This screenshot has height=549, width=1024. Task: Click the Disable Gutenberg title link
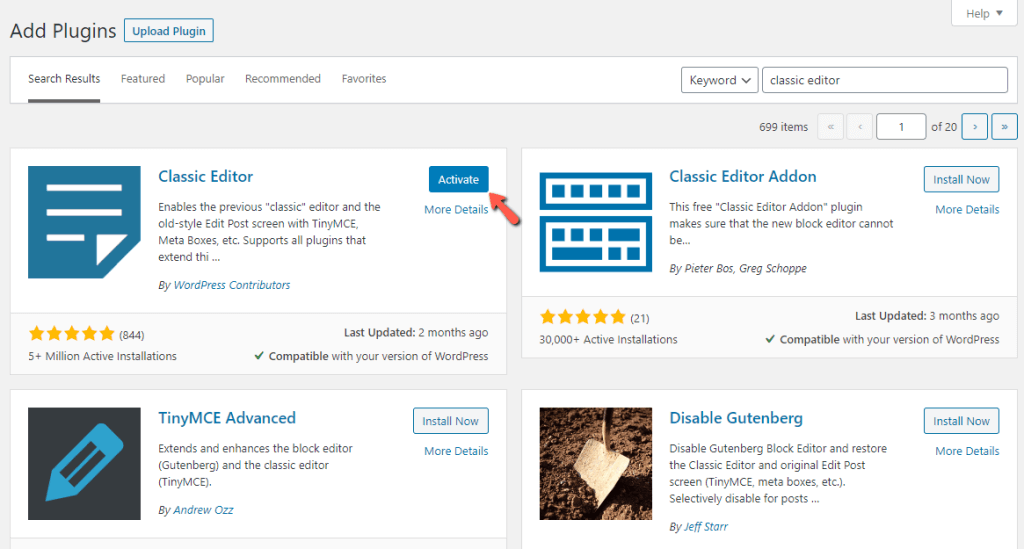tap(736, 418)
